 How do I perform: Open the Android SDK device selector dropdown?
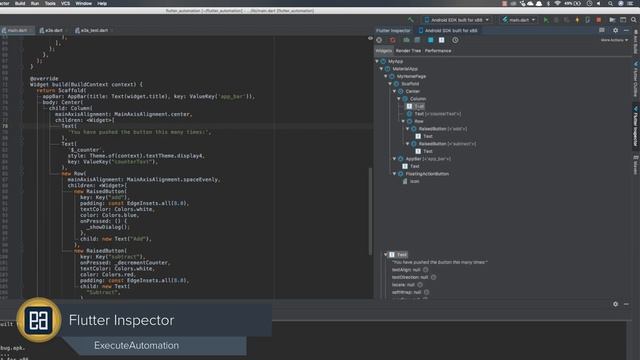tap(456, 20)
